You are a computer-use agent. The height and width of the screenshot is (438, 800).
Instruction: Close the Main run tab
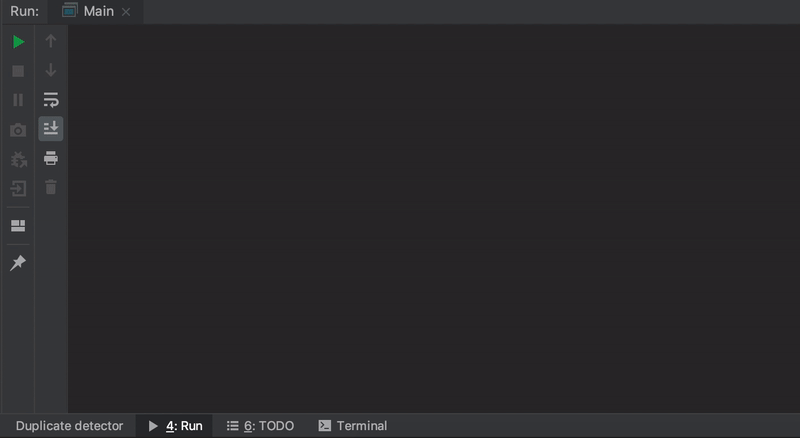point(126,12)
